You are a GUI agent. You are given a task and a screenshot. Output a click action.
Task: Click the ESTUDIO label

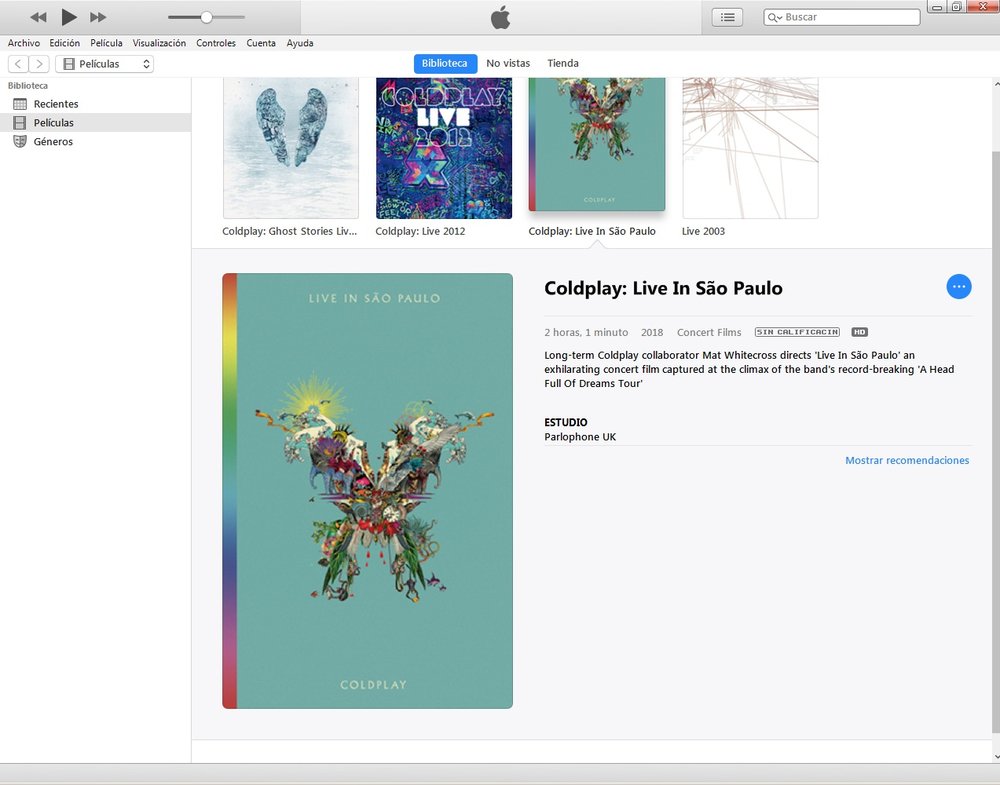pyautogui.click(x=566, y=422)
